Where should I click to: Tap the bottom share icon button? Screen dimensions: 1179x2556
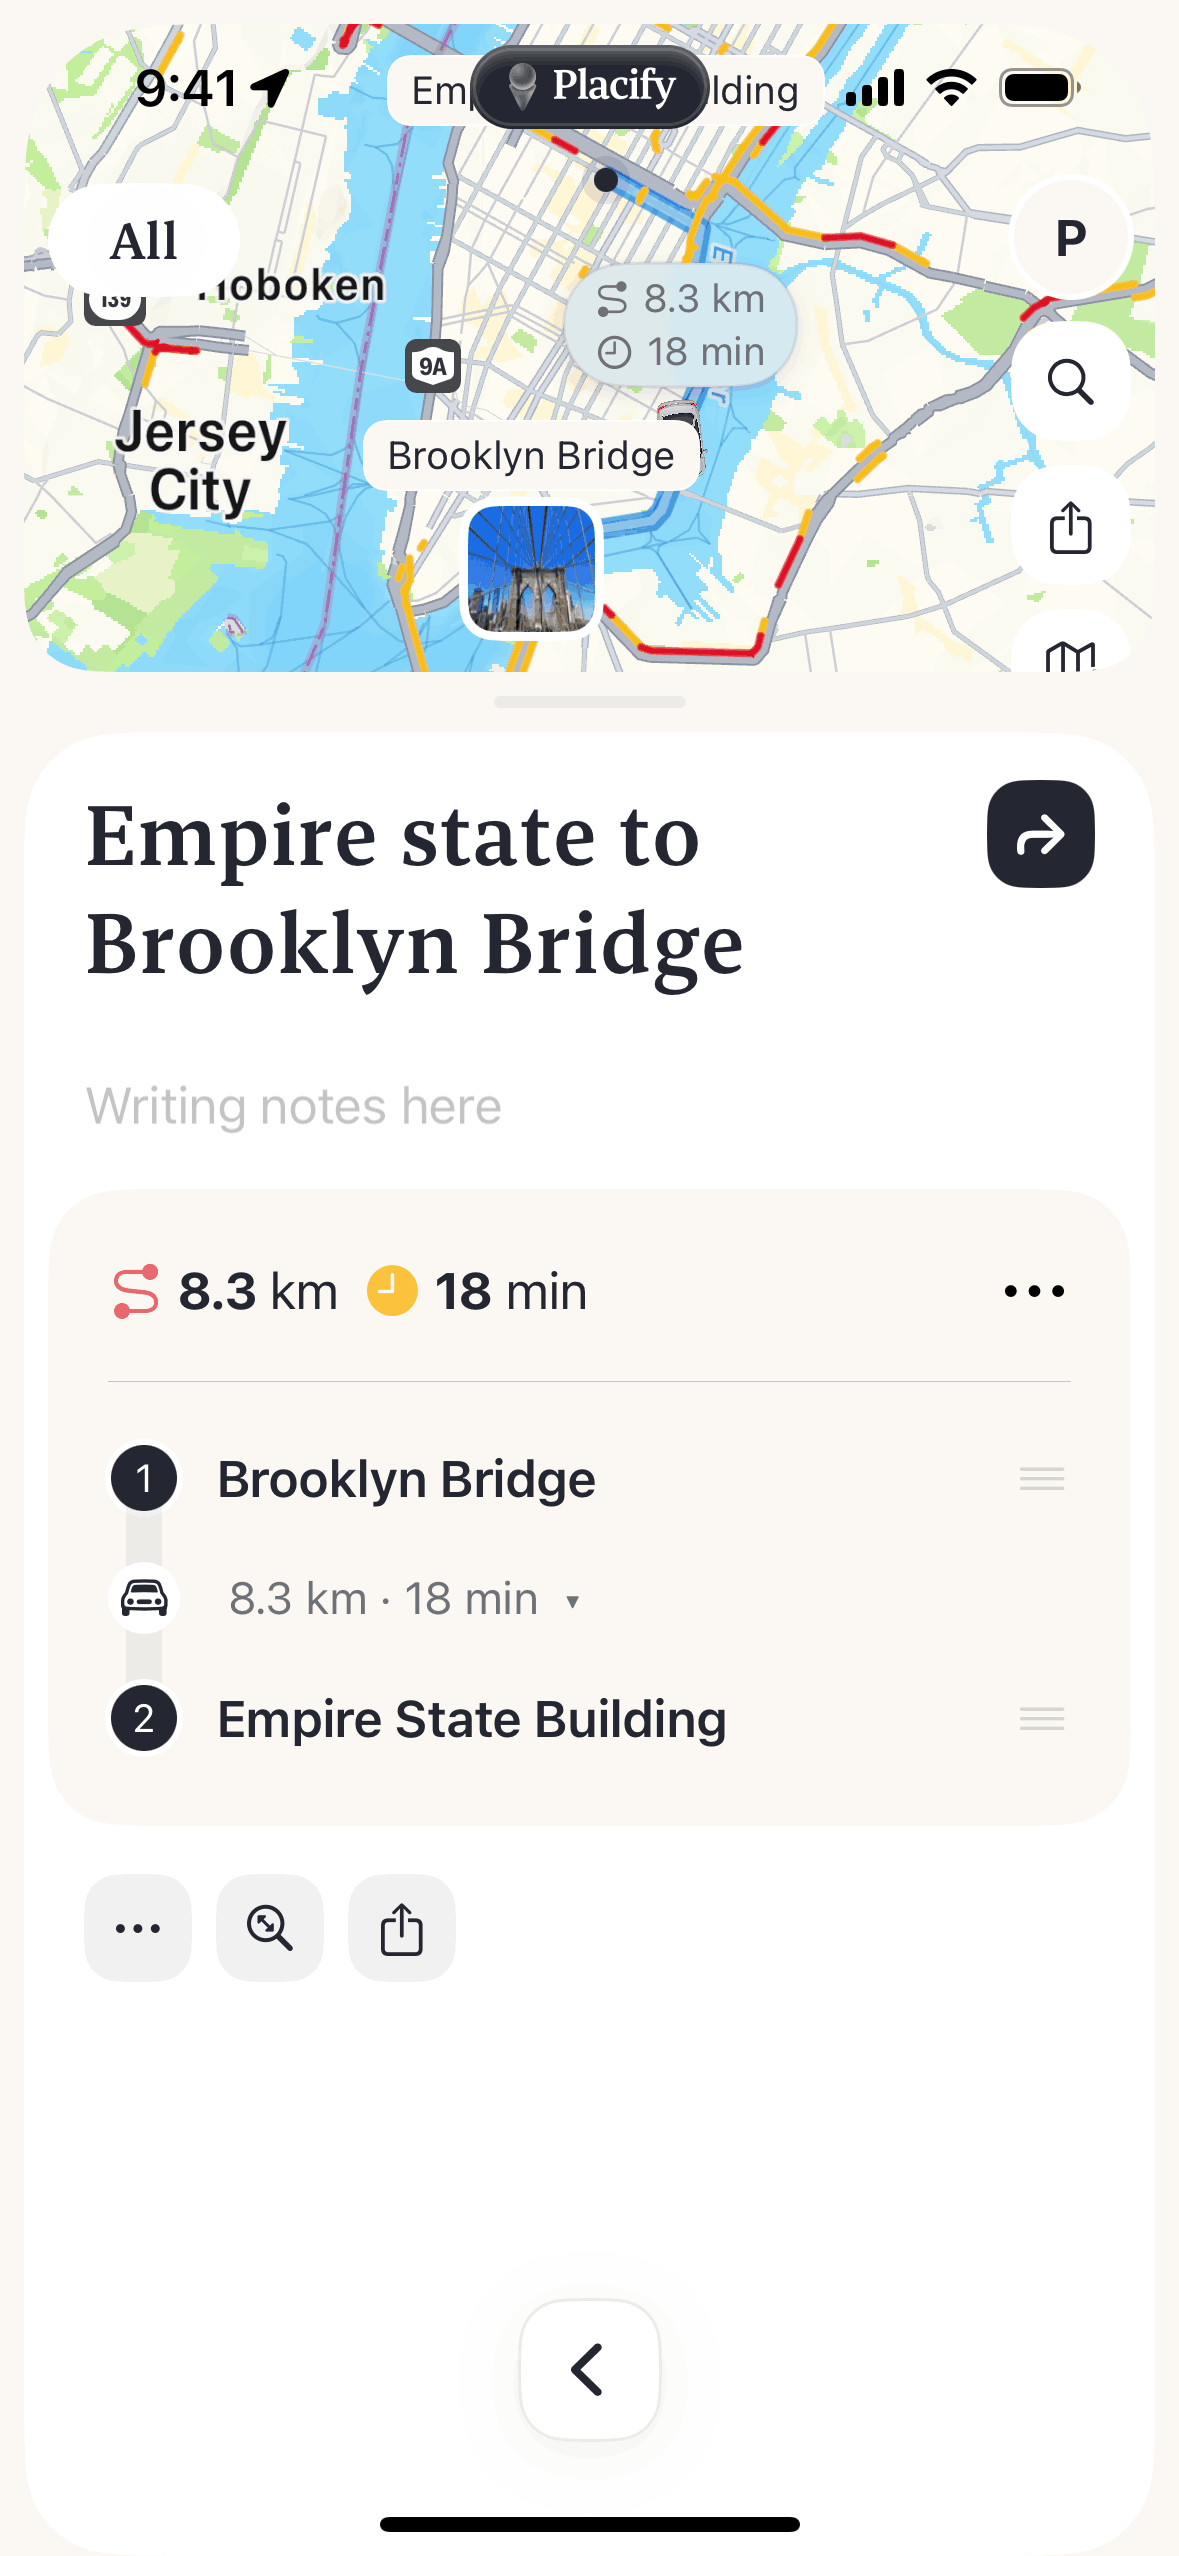[x=402, y=1928]
